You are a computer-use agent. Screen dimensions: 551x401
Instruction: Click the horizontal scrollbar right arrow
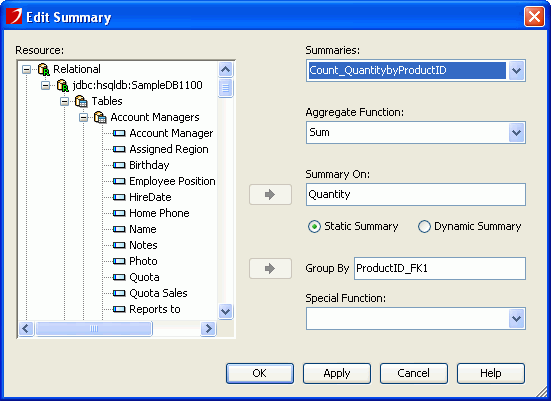pyautogui.click(x=208, y=329)
